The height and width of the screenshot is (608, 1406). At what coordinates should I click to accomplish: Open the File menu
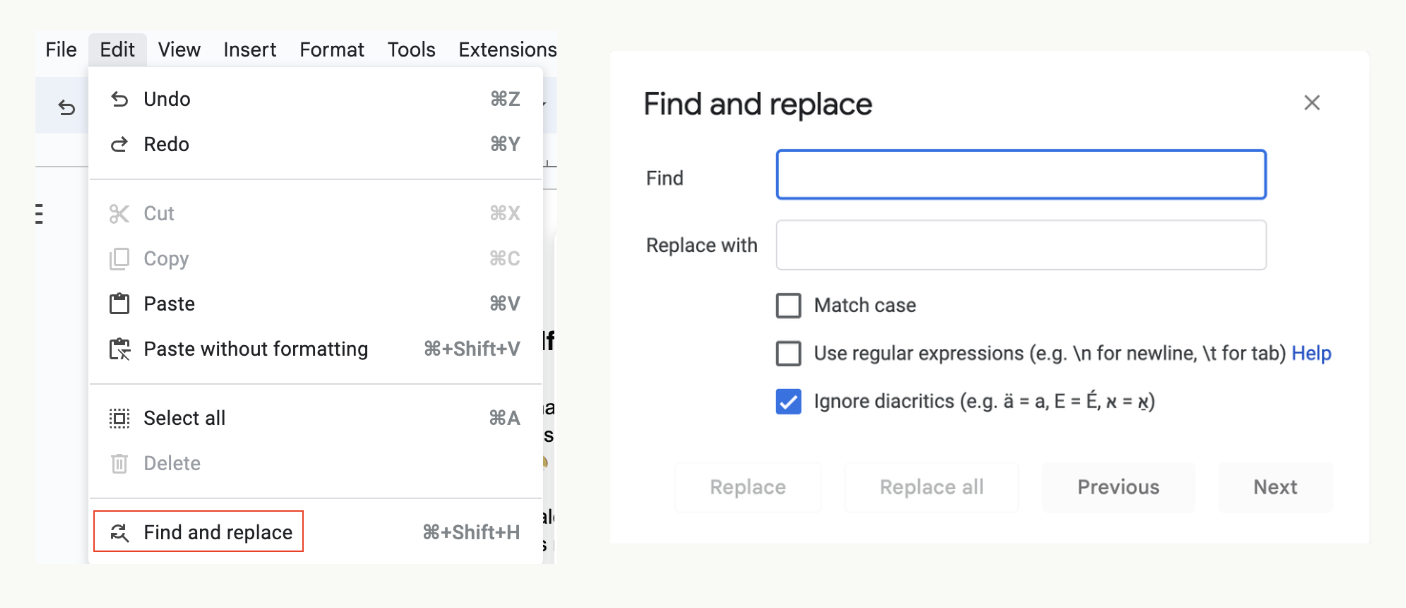(61, 50)
